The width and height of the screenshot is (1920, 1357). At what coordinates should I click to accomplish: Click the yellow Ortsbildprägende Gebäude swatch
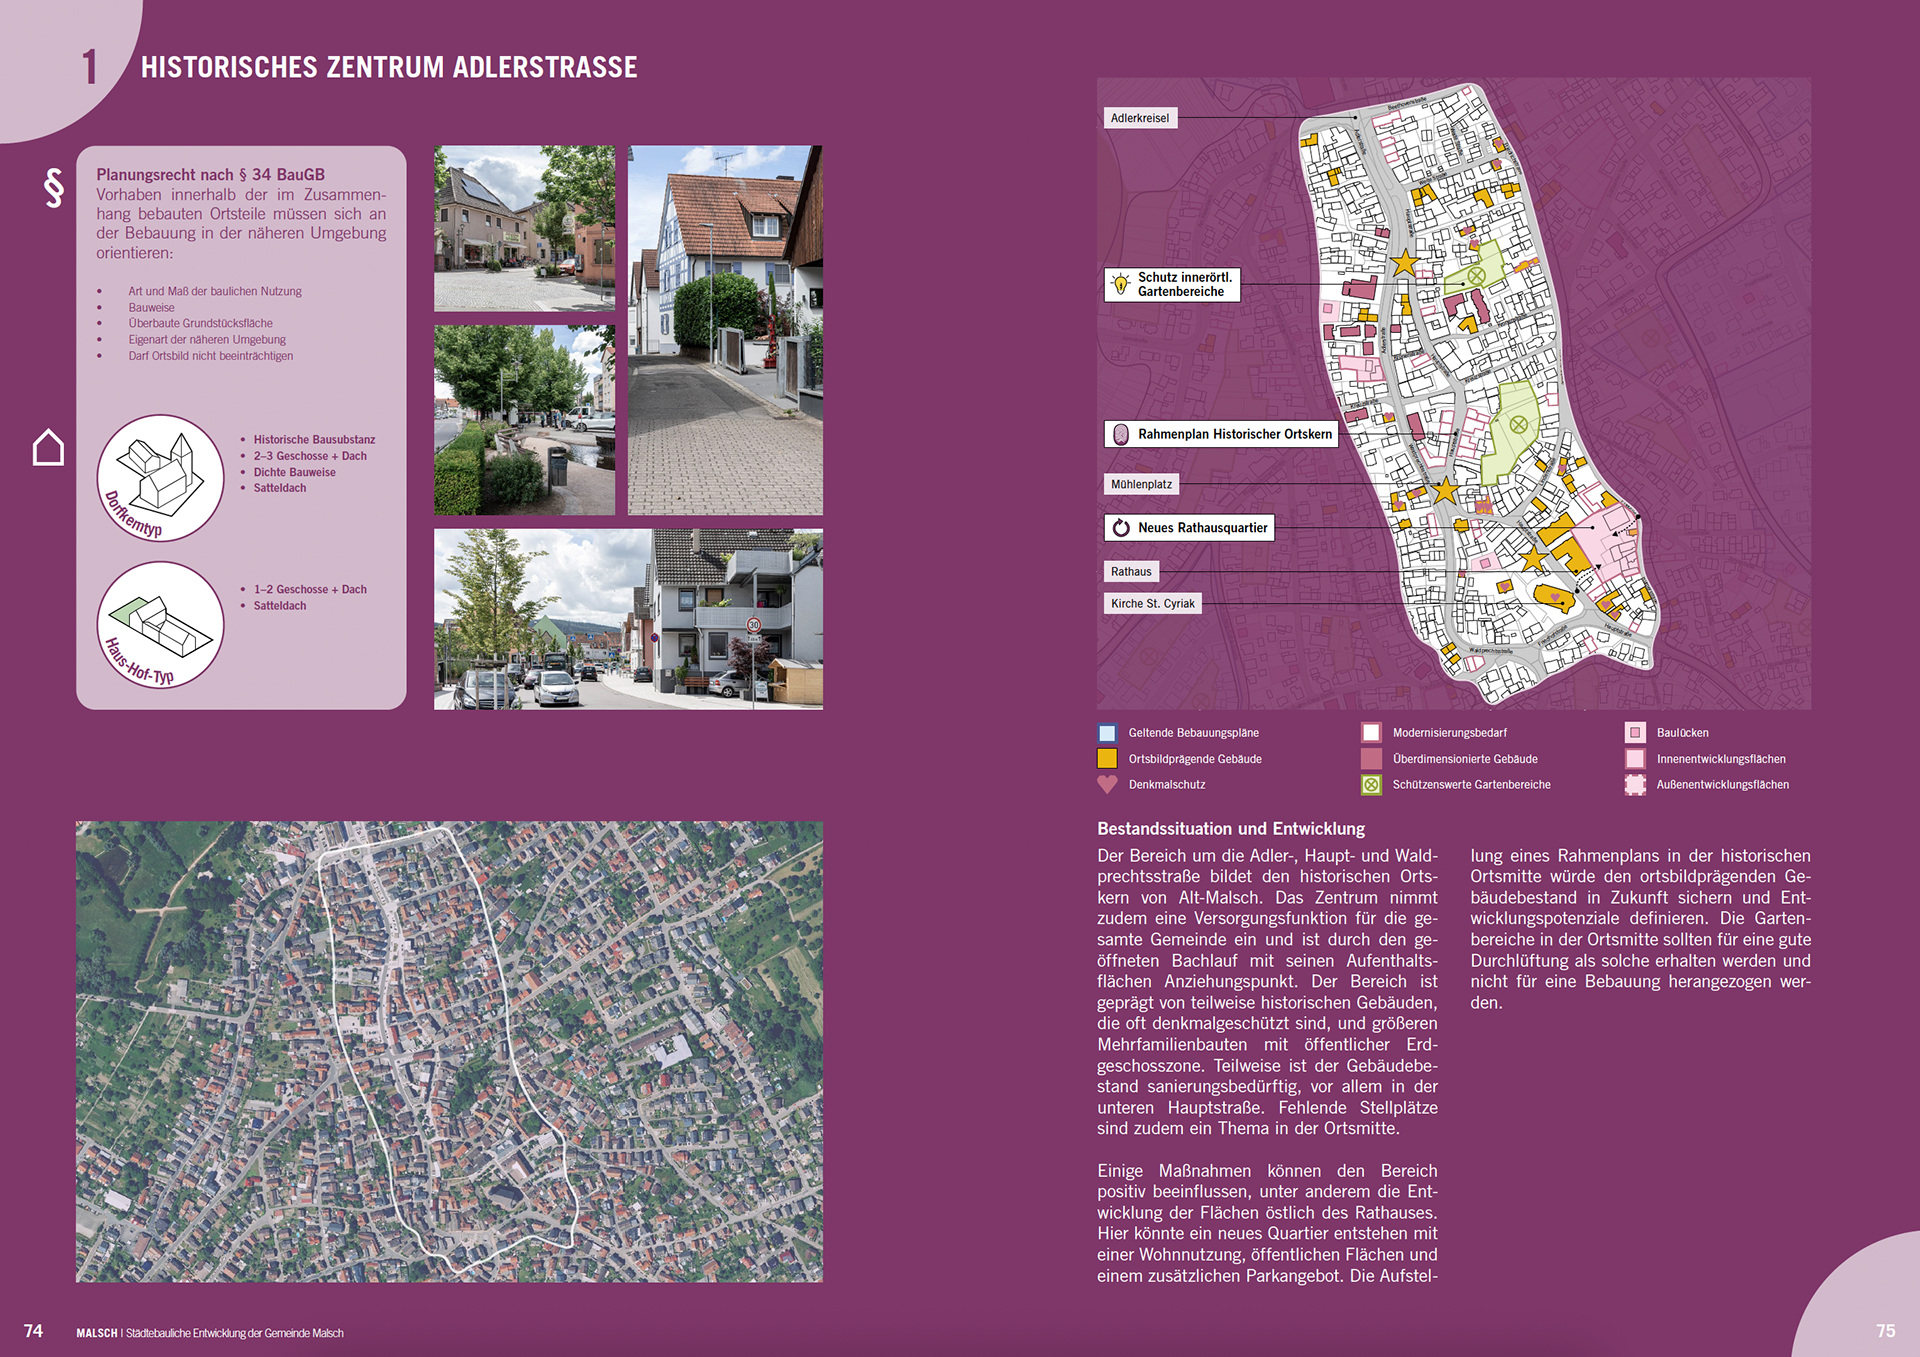pyautogui.click(x=1107, y=759)
